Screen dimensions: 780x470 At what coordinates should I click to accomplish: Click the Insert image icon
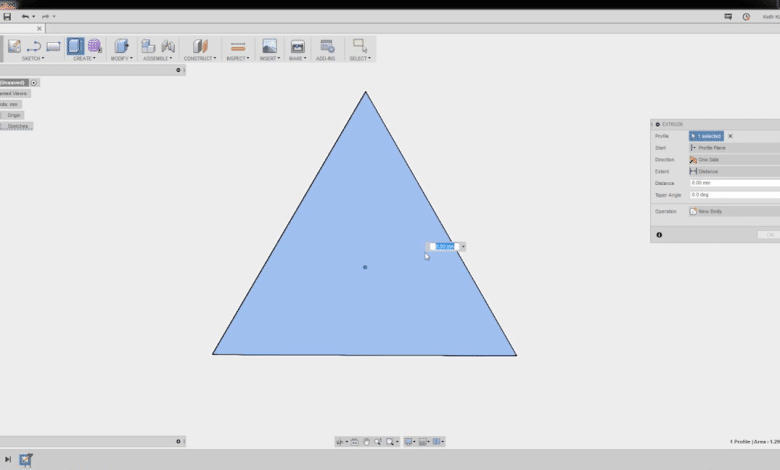[x=269, y=46]
